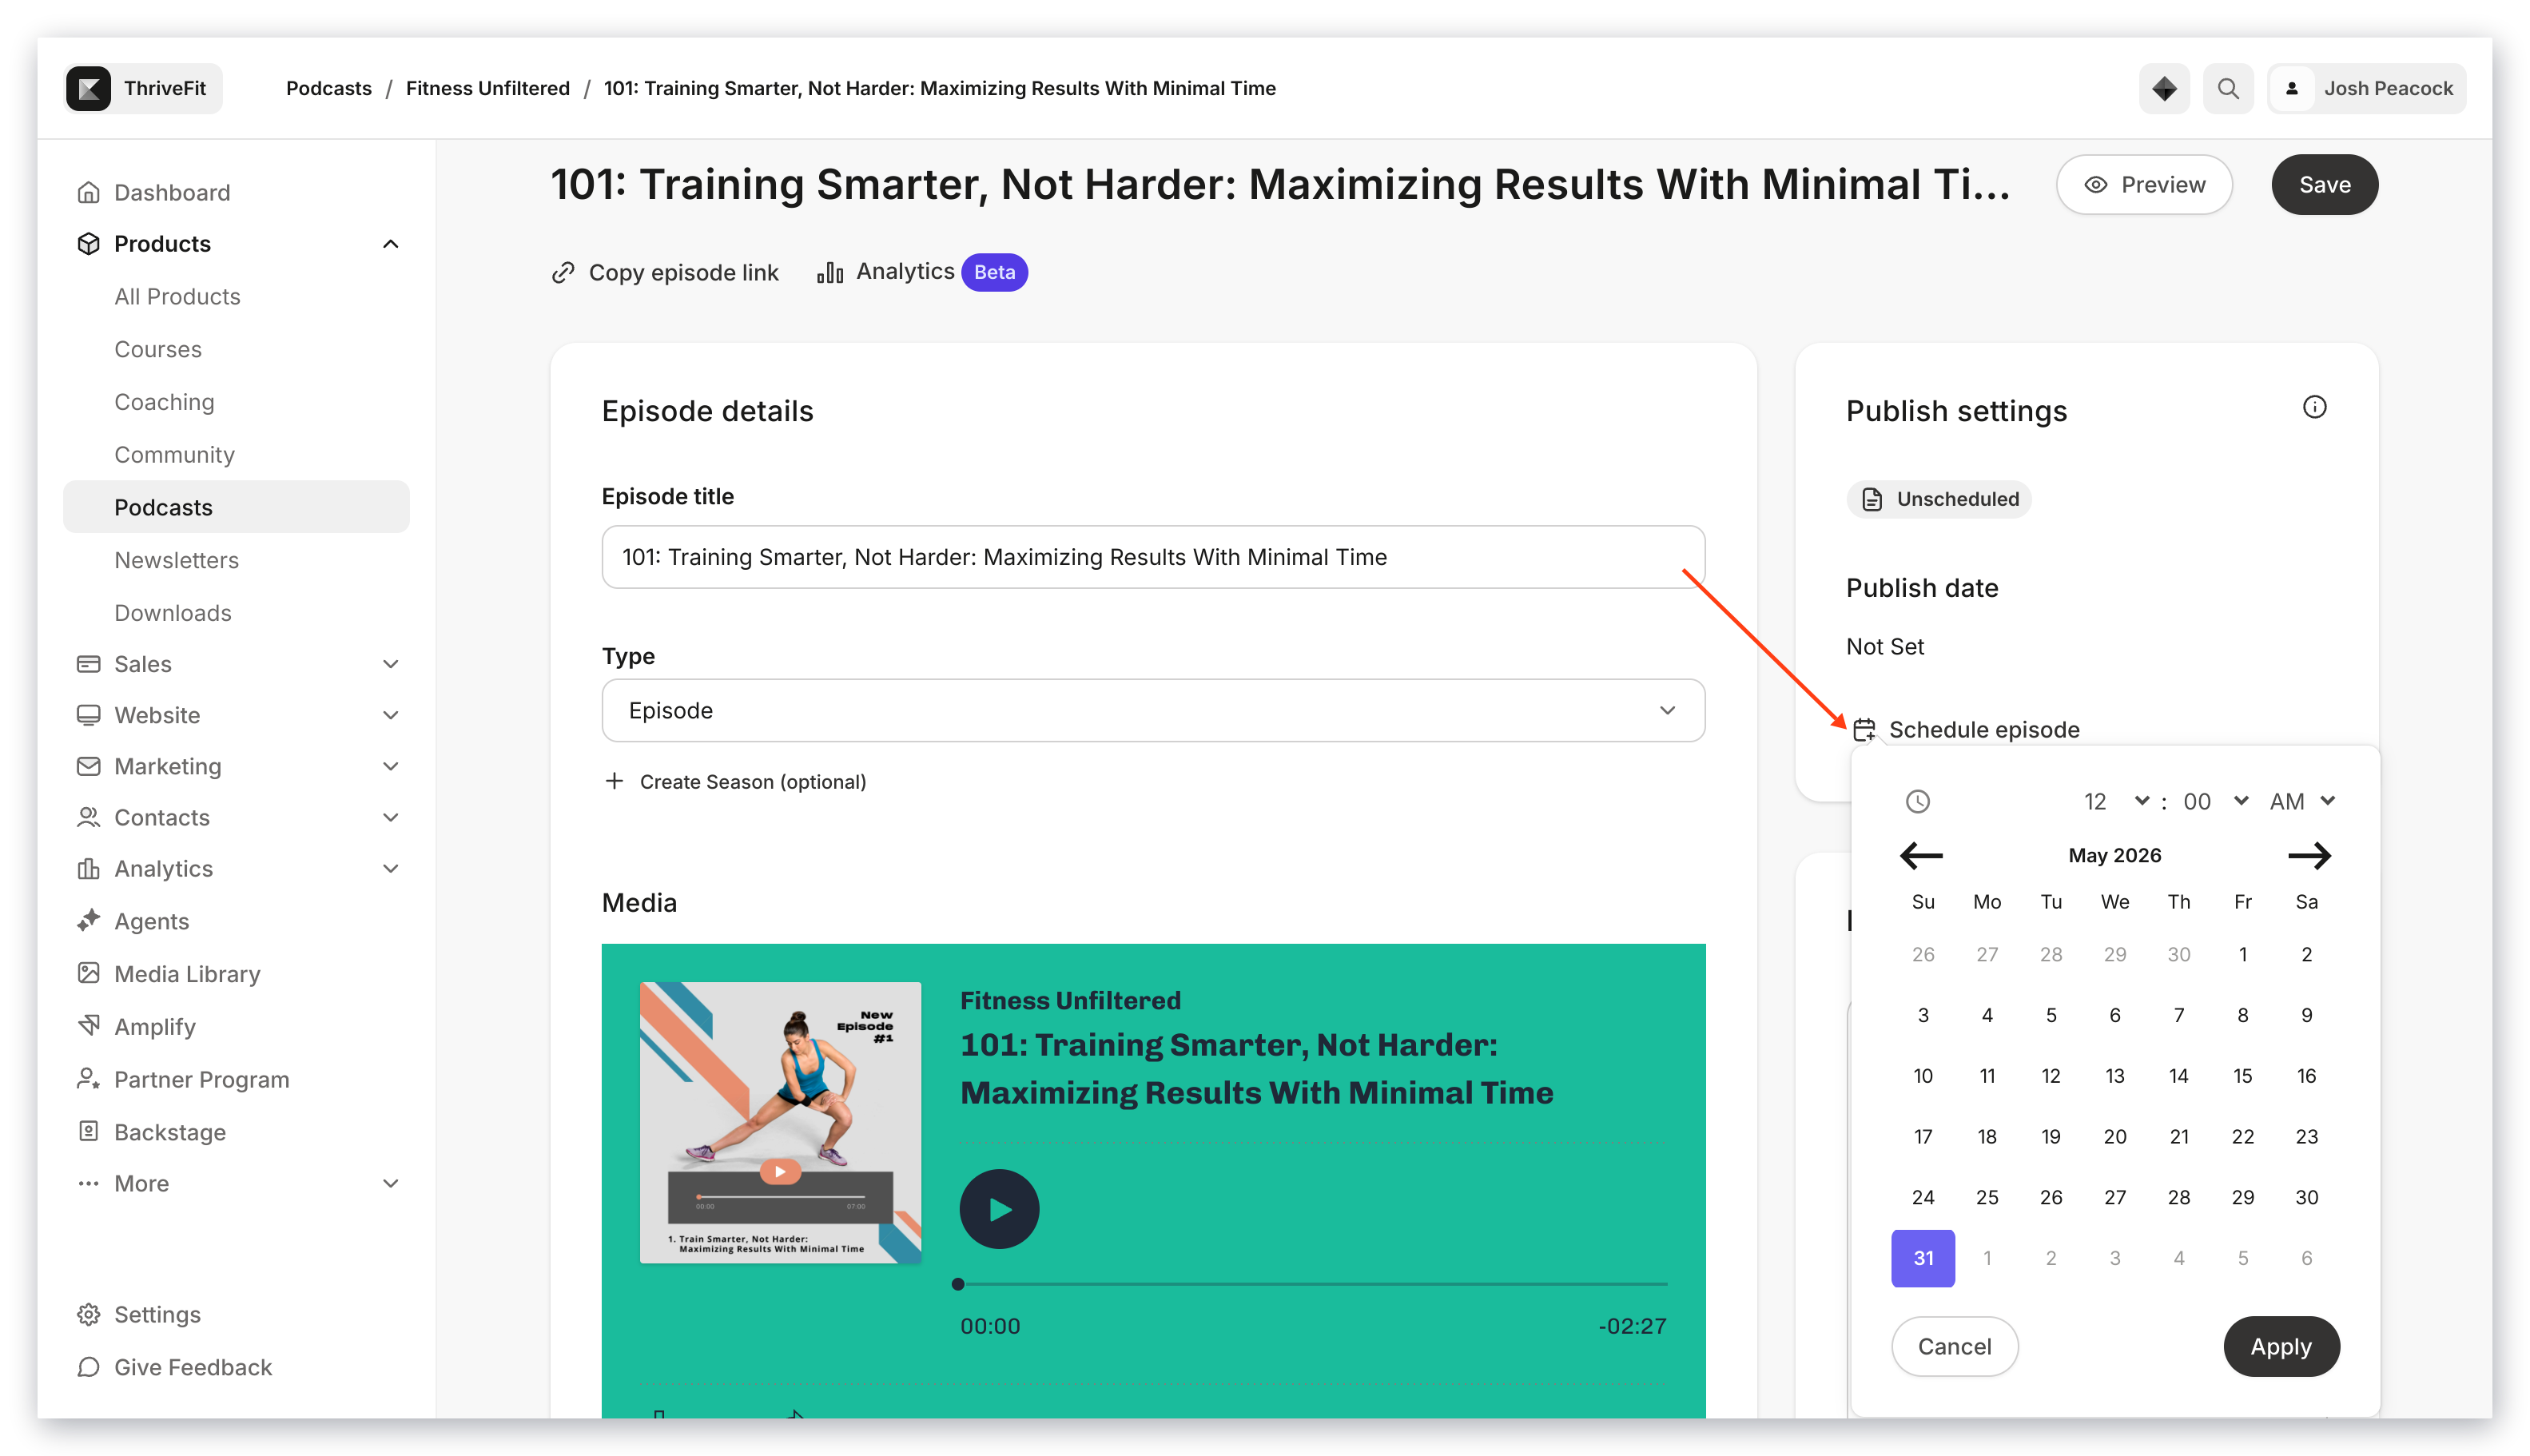The image size is (2530, 1456).
Task: Click the Marketing envelope icon
Action: 88,766
